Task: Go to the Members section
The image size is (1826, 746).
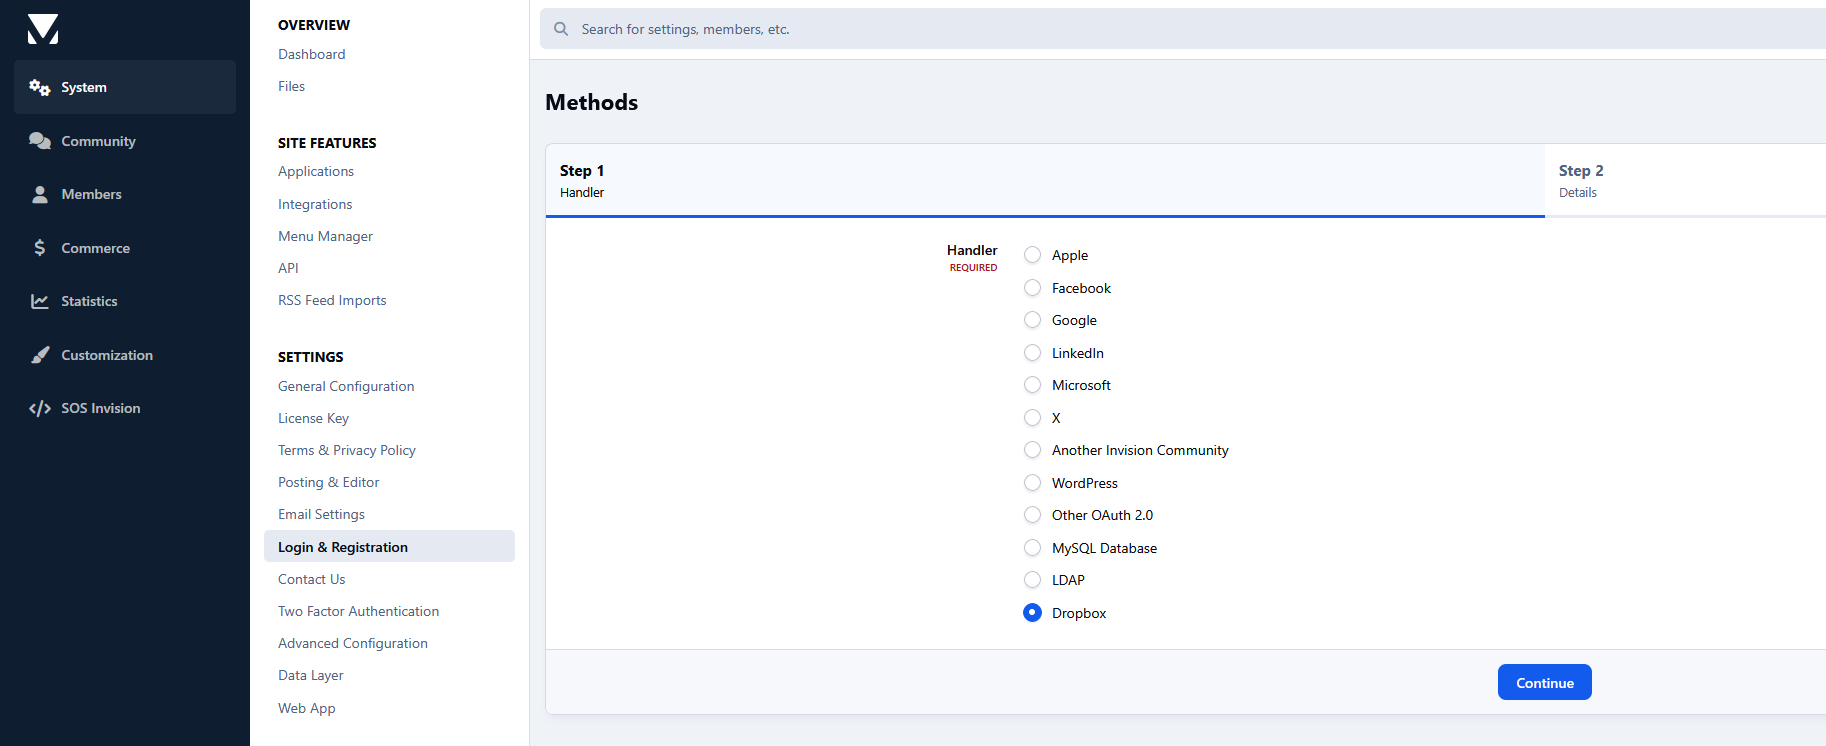Action: point(125,194)
